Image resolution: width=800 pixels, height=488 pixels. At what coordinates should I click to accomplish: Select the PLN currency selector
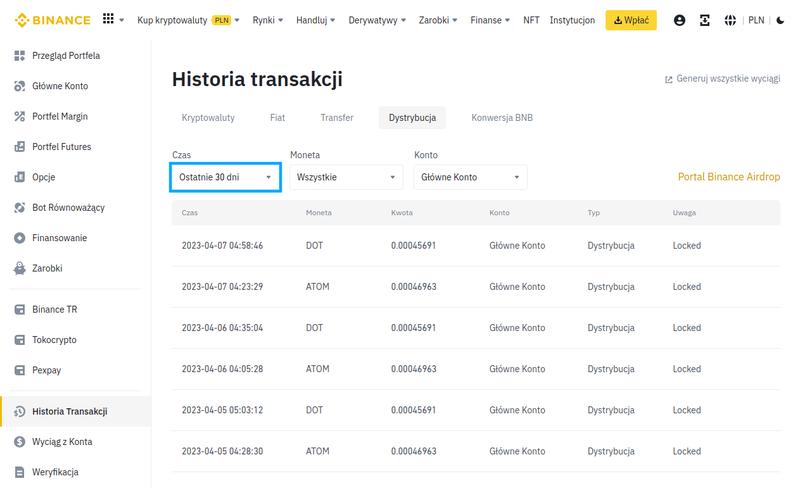756,20
